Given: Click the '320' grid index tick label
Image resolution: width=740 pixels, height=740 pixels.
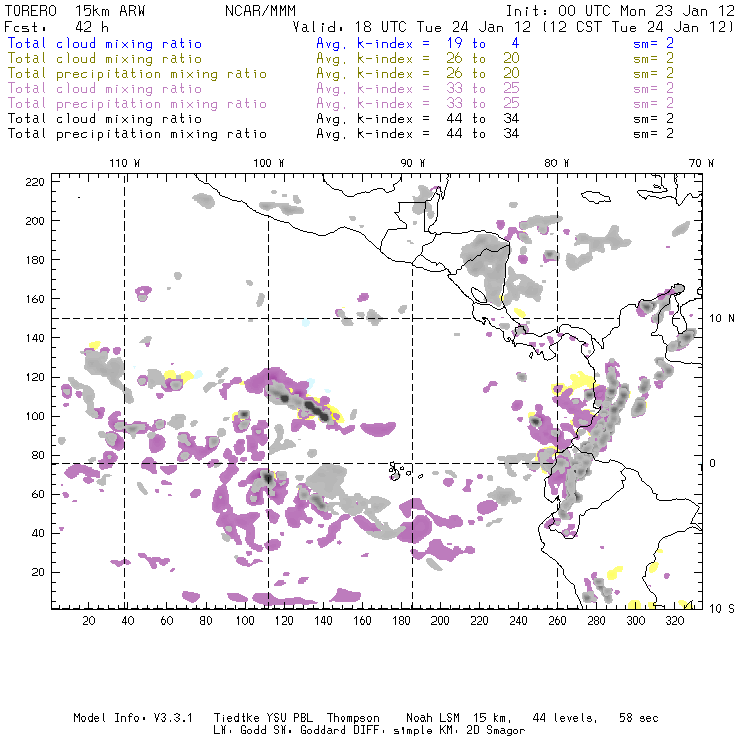Looking at the screenshot, I should click(675, 621).
